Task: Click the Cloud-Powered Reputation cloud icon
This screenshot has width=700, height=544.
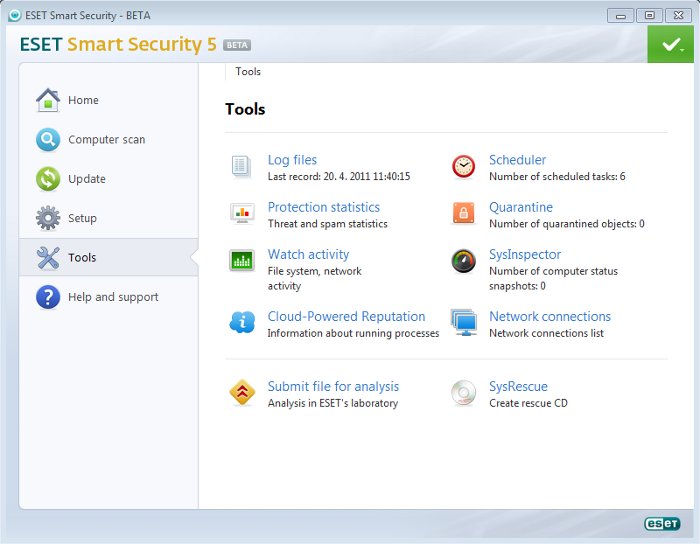Action: coord(241,322)
